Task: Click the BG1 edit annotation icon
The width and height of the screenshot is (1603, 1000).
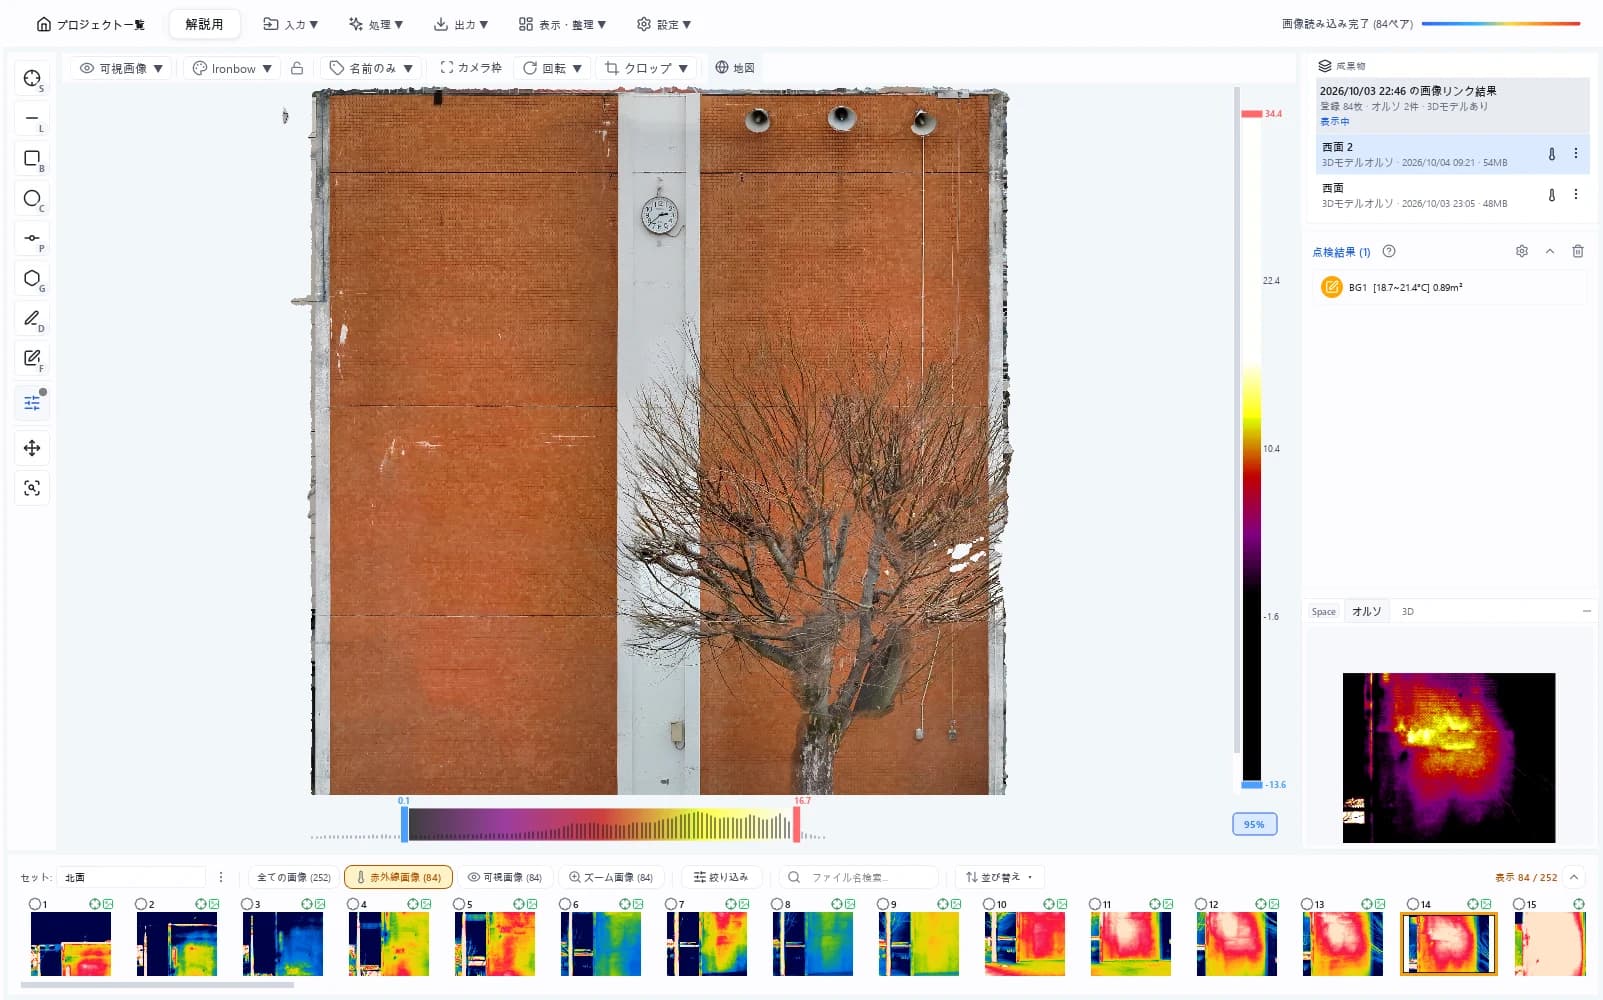Action: [x=1332, y=287]
